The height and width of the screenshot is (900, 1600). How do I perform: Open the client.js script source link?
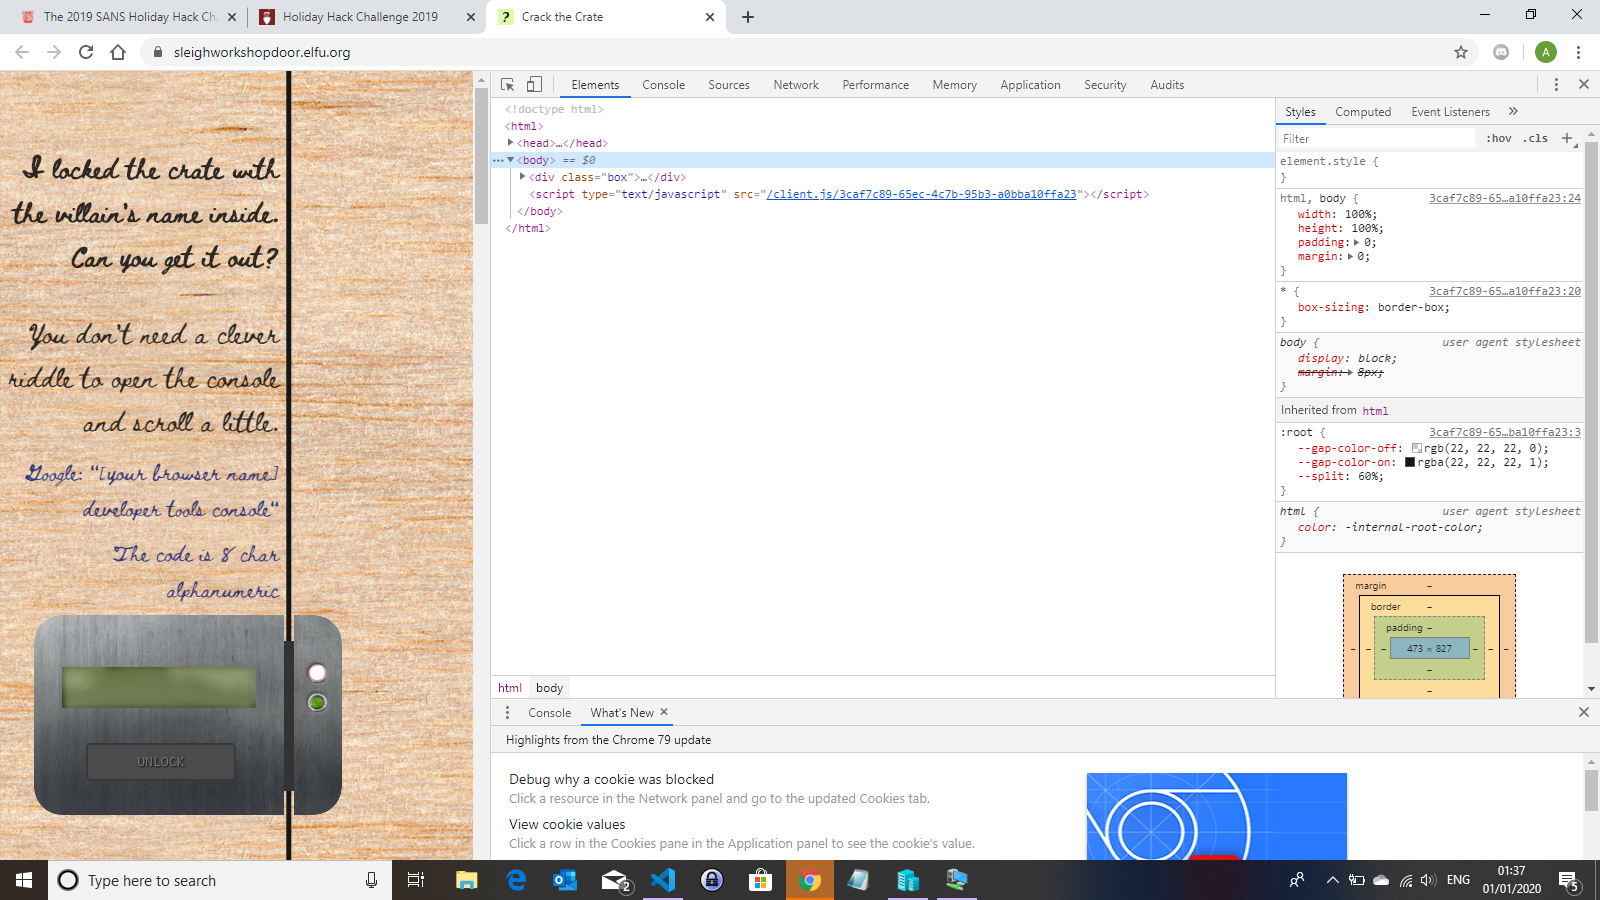[x=921, y=194]
